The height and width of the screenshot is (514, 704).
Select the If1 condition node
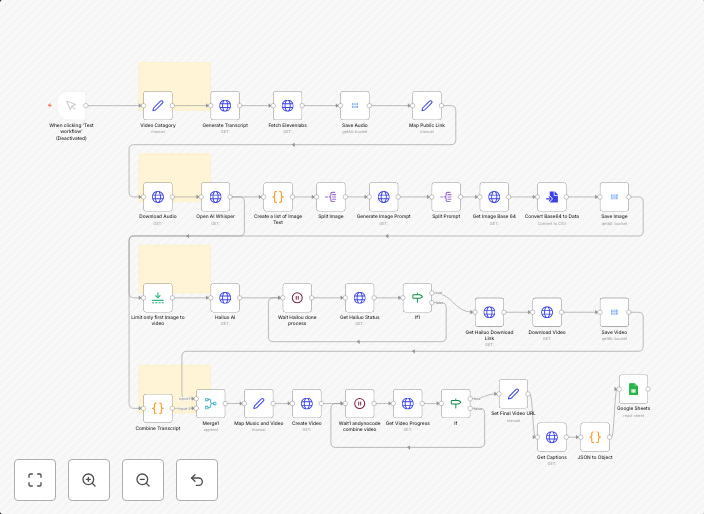[417, 297]
